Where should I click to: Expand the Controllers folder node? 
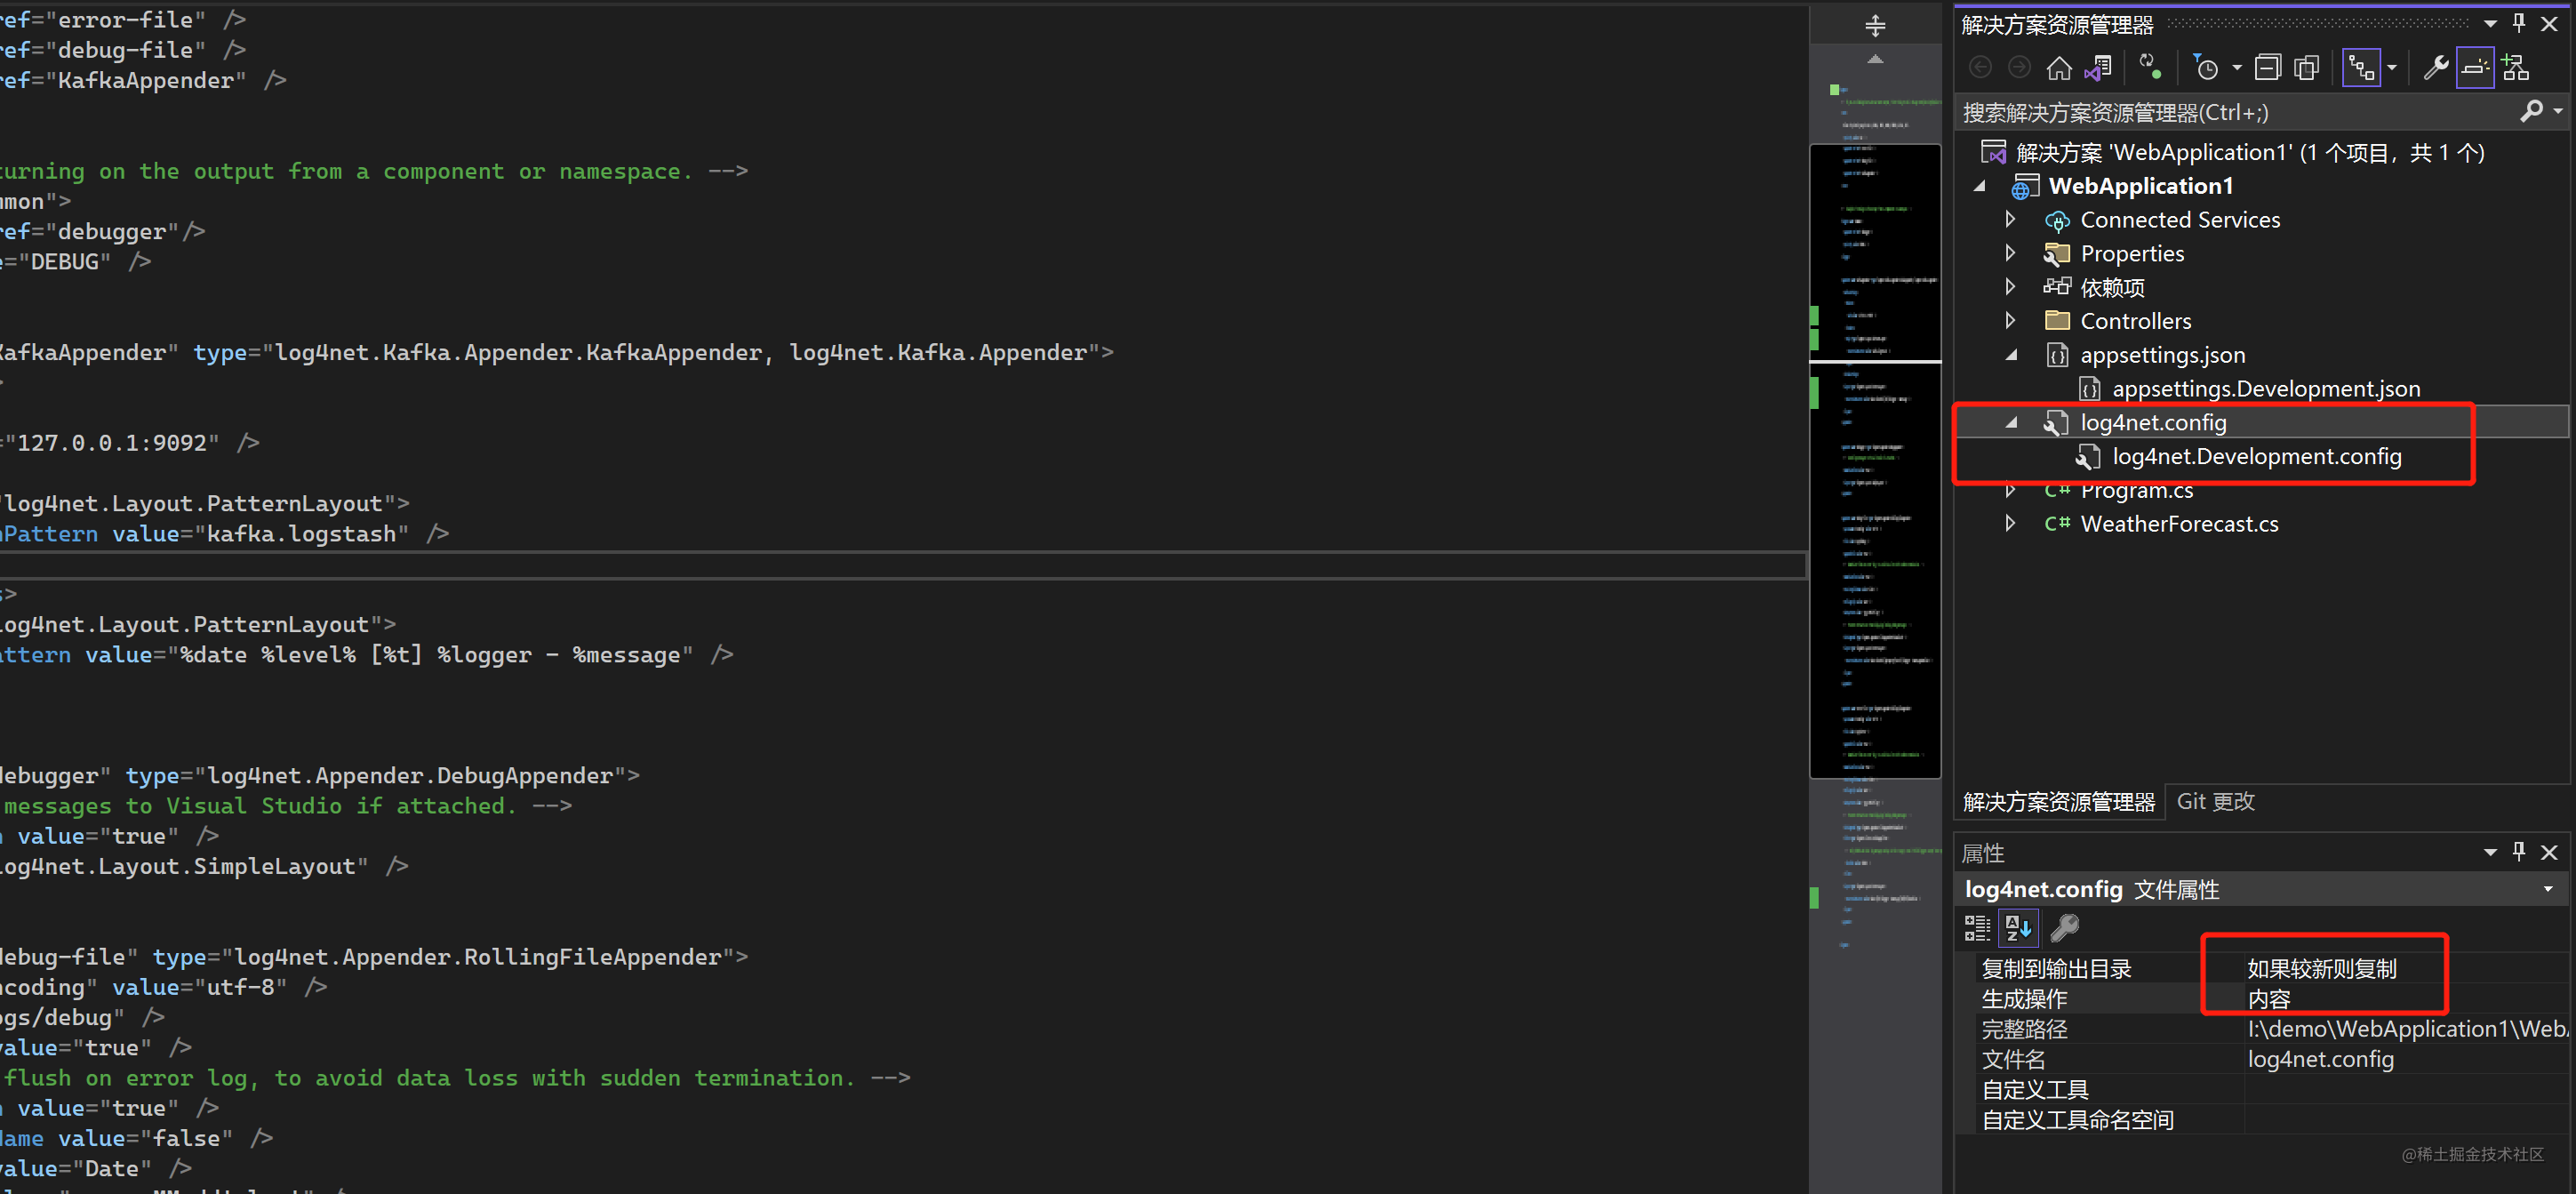(x=2010, y=321)
